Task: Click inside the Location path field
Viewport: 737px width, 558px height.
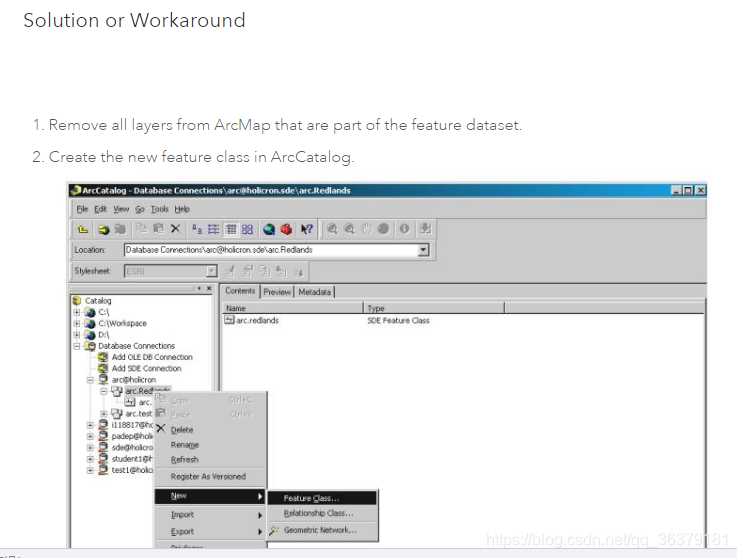Action: 271,250
